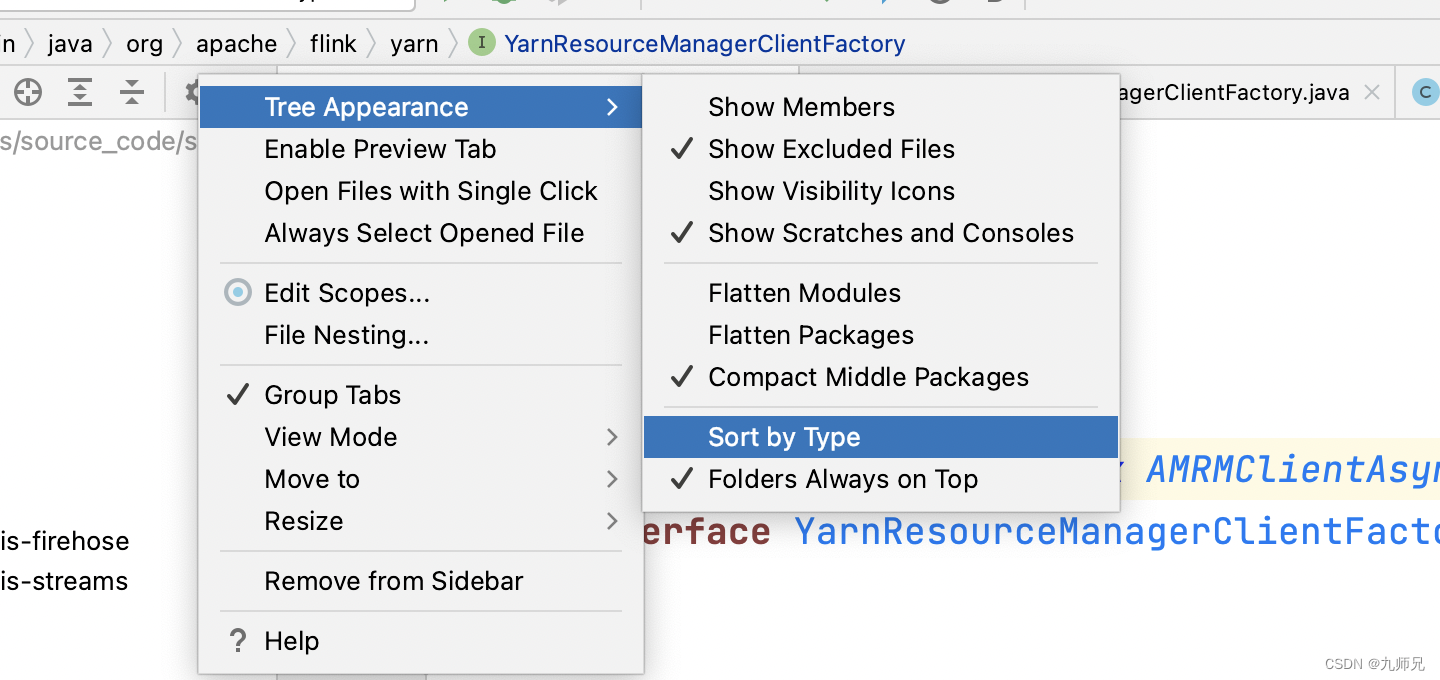Click the apache breadcrumb segment
Image resolution: width=1440 pixels, height=680 pixels.
click(236, 44)
